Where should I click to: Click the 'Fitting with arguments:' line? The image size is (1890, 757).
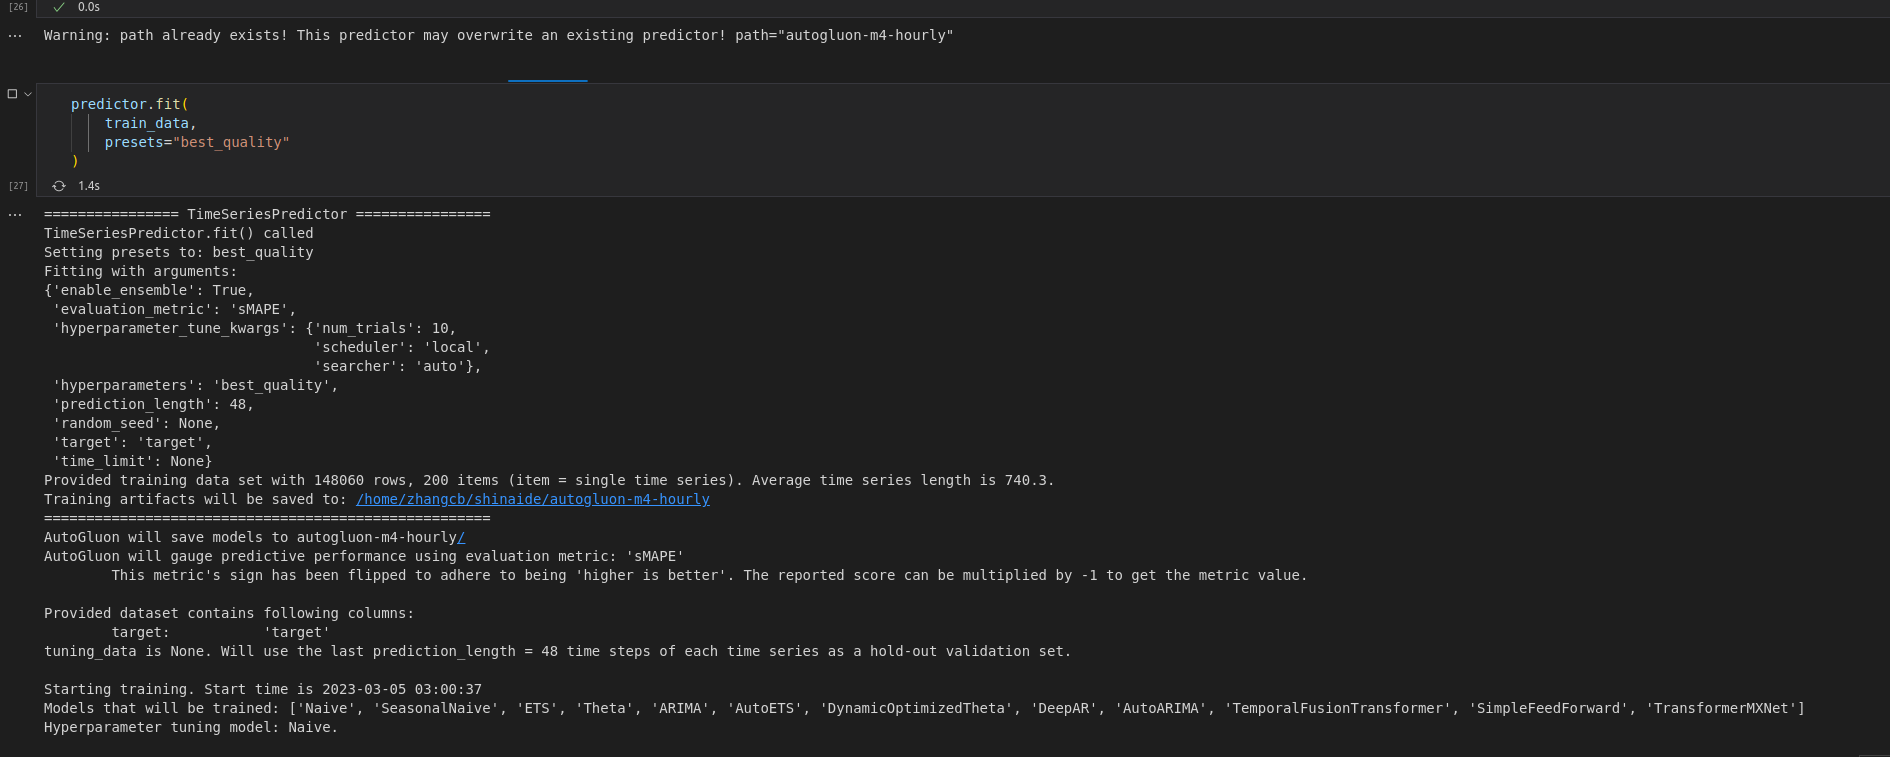pyautogui.click(x=141, y=271)
